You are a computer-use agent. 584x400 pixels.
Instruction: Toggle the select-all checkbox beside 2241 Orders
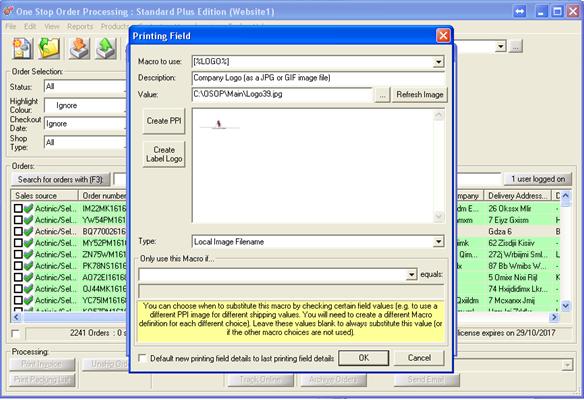[16, 333]
